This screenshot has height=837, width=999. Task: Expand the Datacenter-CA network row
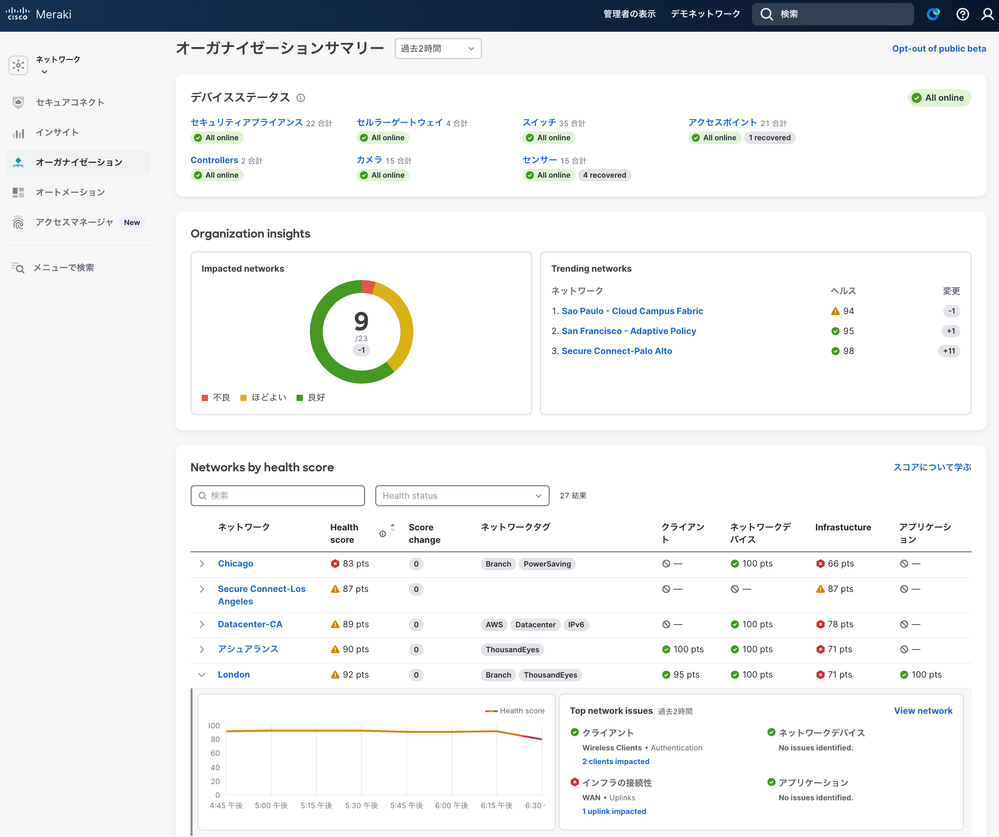click(202, 624)
